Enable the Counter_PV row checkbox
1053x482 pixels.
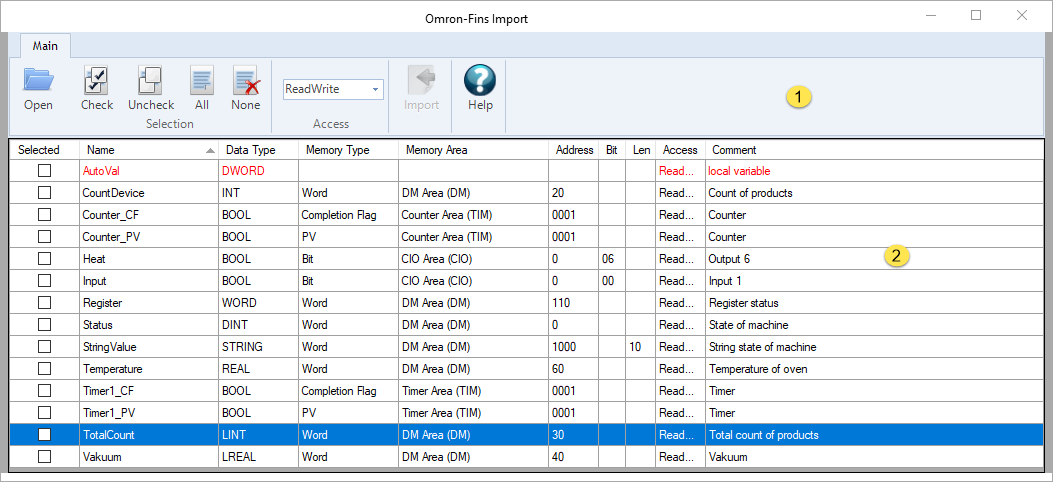click(44, 237)
